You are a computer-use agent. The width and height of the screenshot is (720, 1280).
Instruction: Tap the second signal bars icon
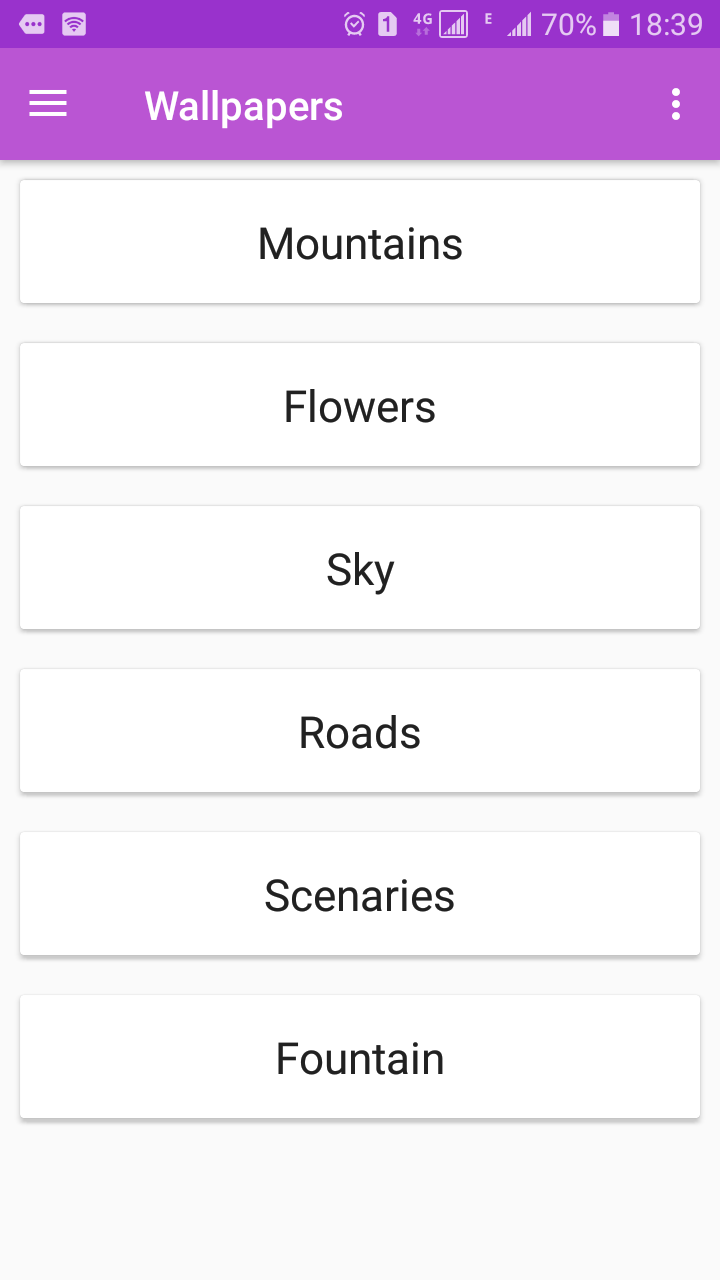[519, 25]
